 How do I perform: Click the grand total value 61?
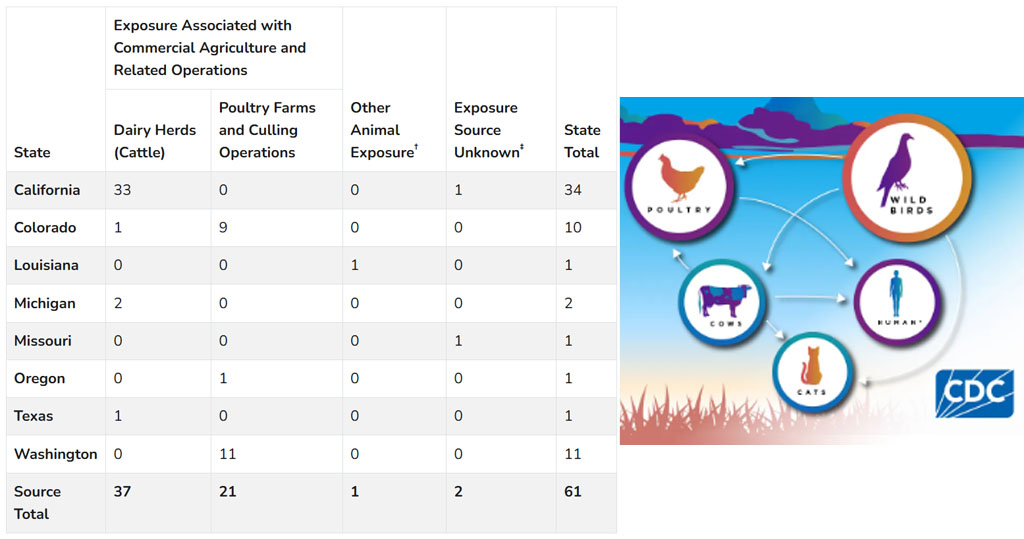click(x=573, y=492)
